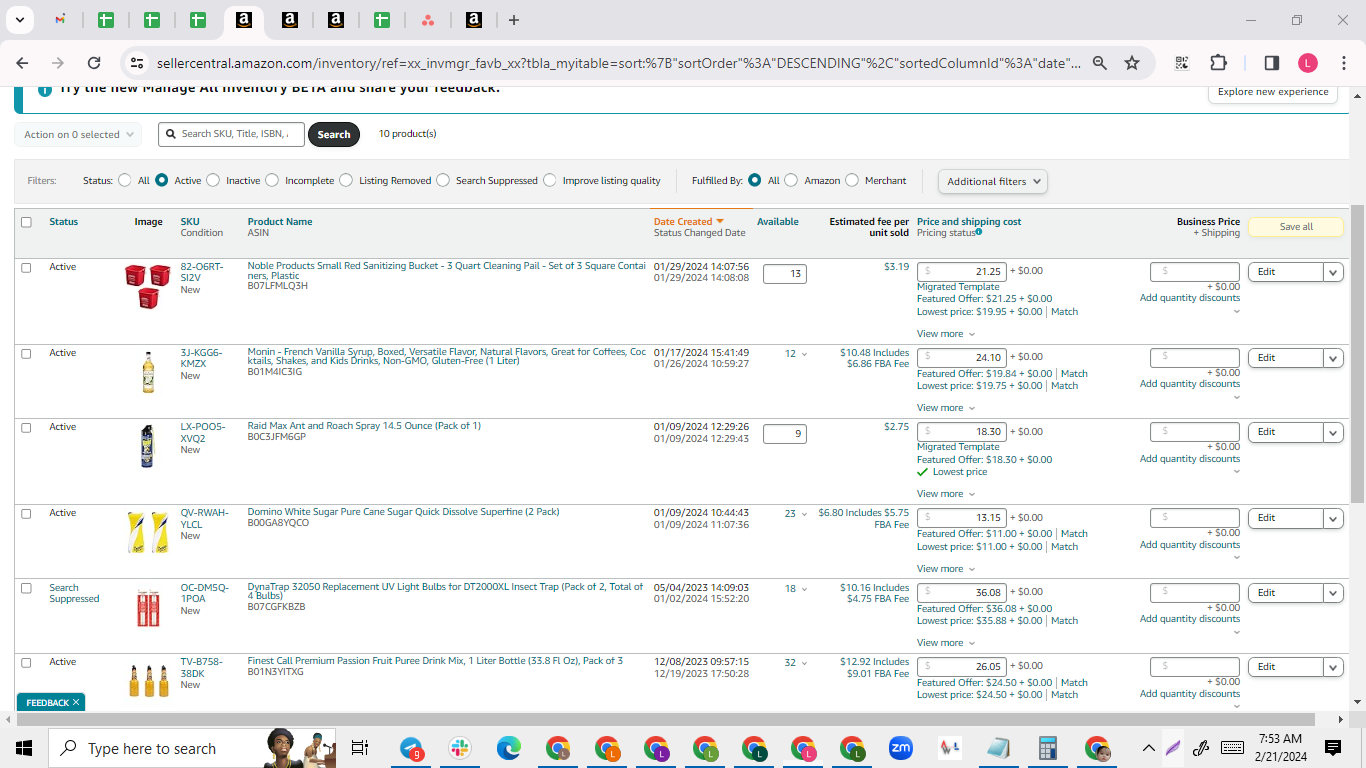
Task: Expand View more for Domino Sugar row
Action: [x=945, y=569]
